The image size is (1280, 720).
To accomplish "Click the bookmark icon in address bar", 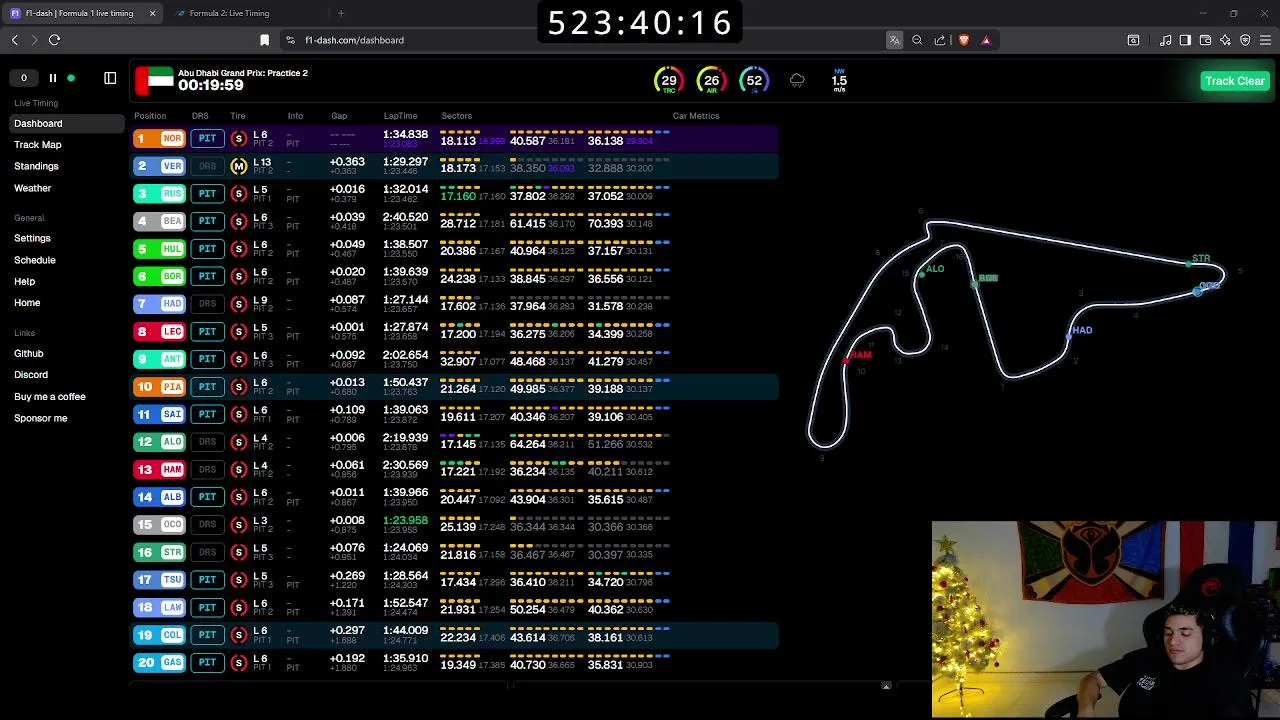I will pos(264,40).
